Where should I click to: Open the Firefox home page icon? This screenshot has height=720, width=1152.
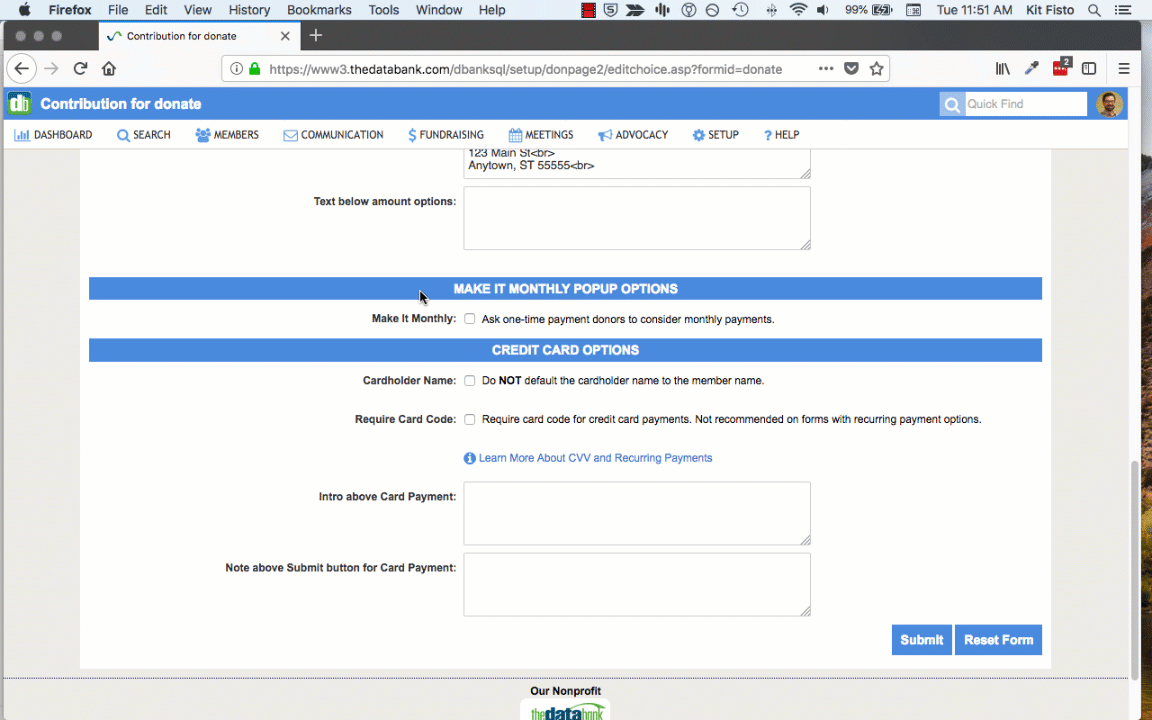tap(109, 68)
